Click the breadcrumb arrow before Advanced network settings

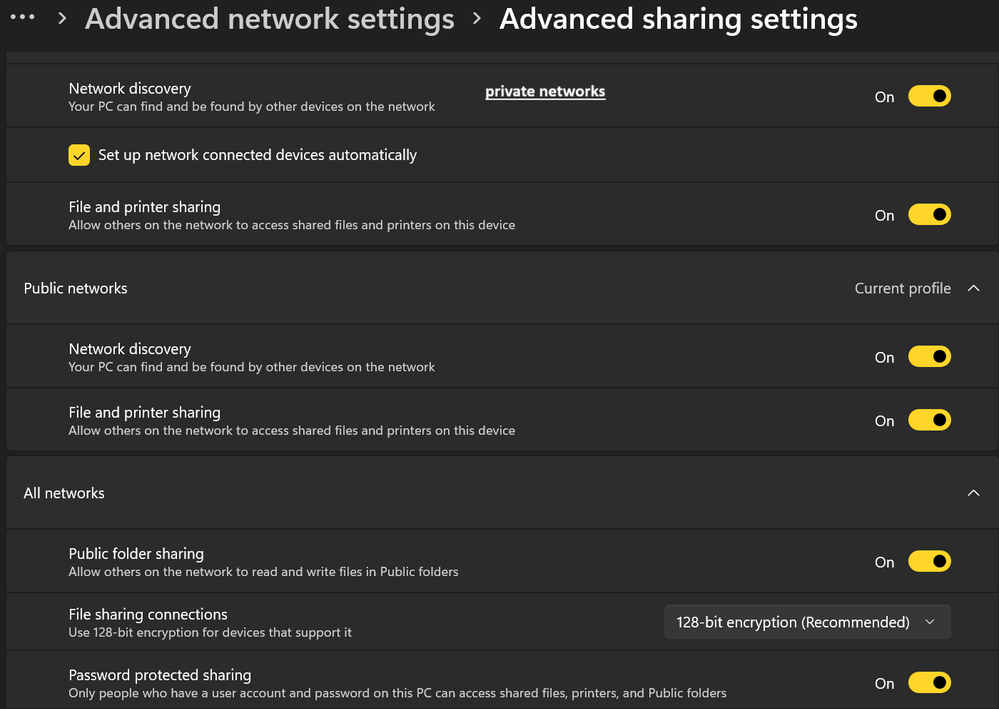pyautogui.click(x=62, y=18)
